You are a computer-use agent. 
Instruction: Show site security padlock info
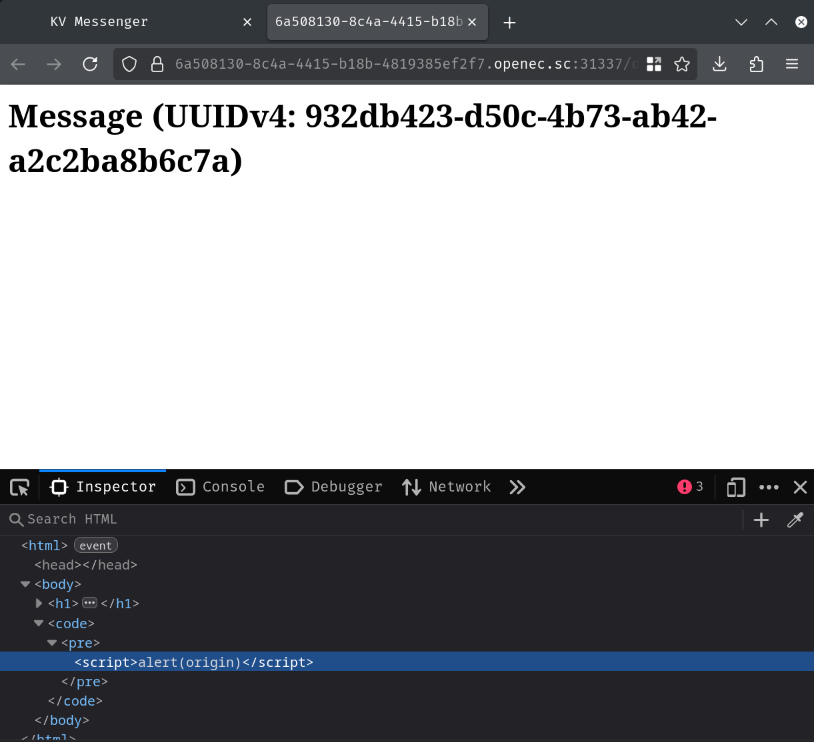coord(157,64)
